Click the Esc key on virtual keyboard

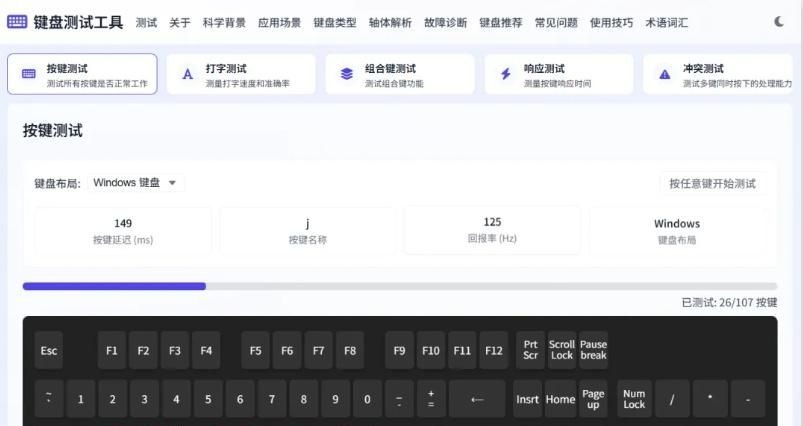(49, 351)
